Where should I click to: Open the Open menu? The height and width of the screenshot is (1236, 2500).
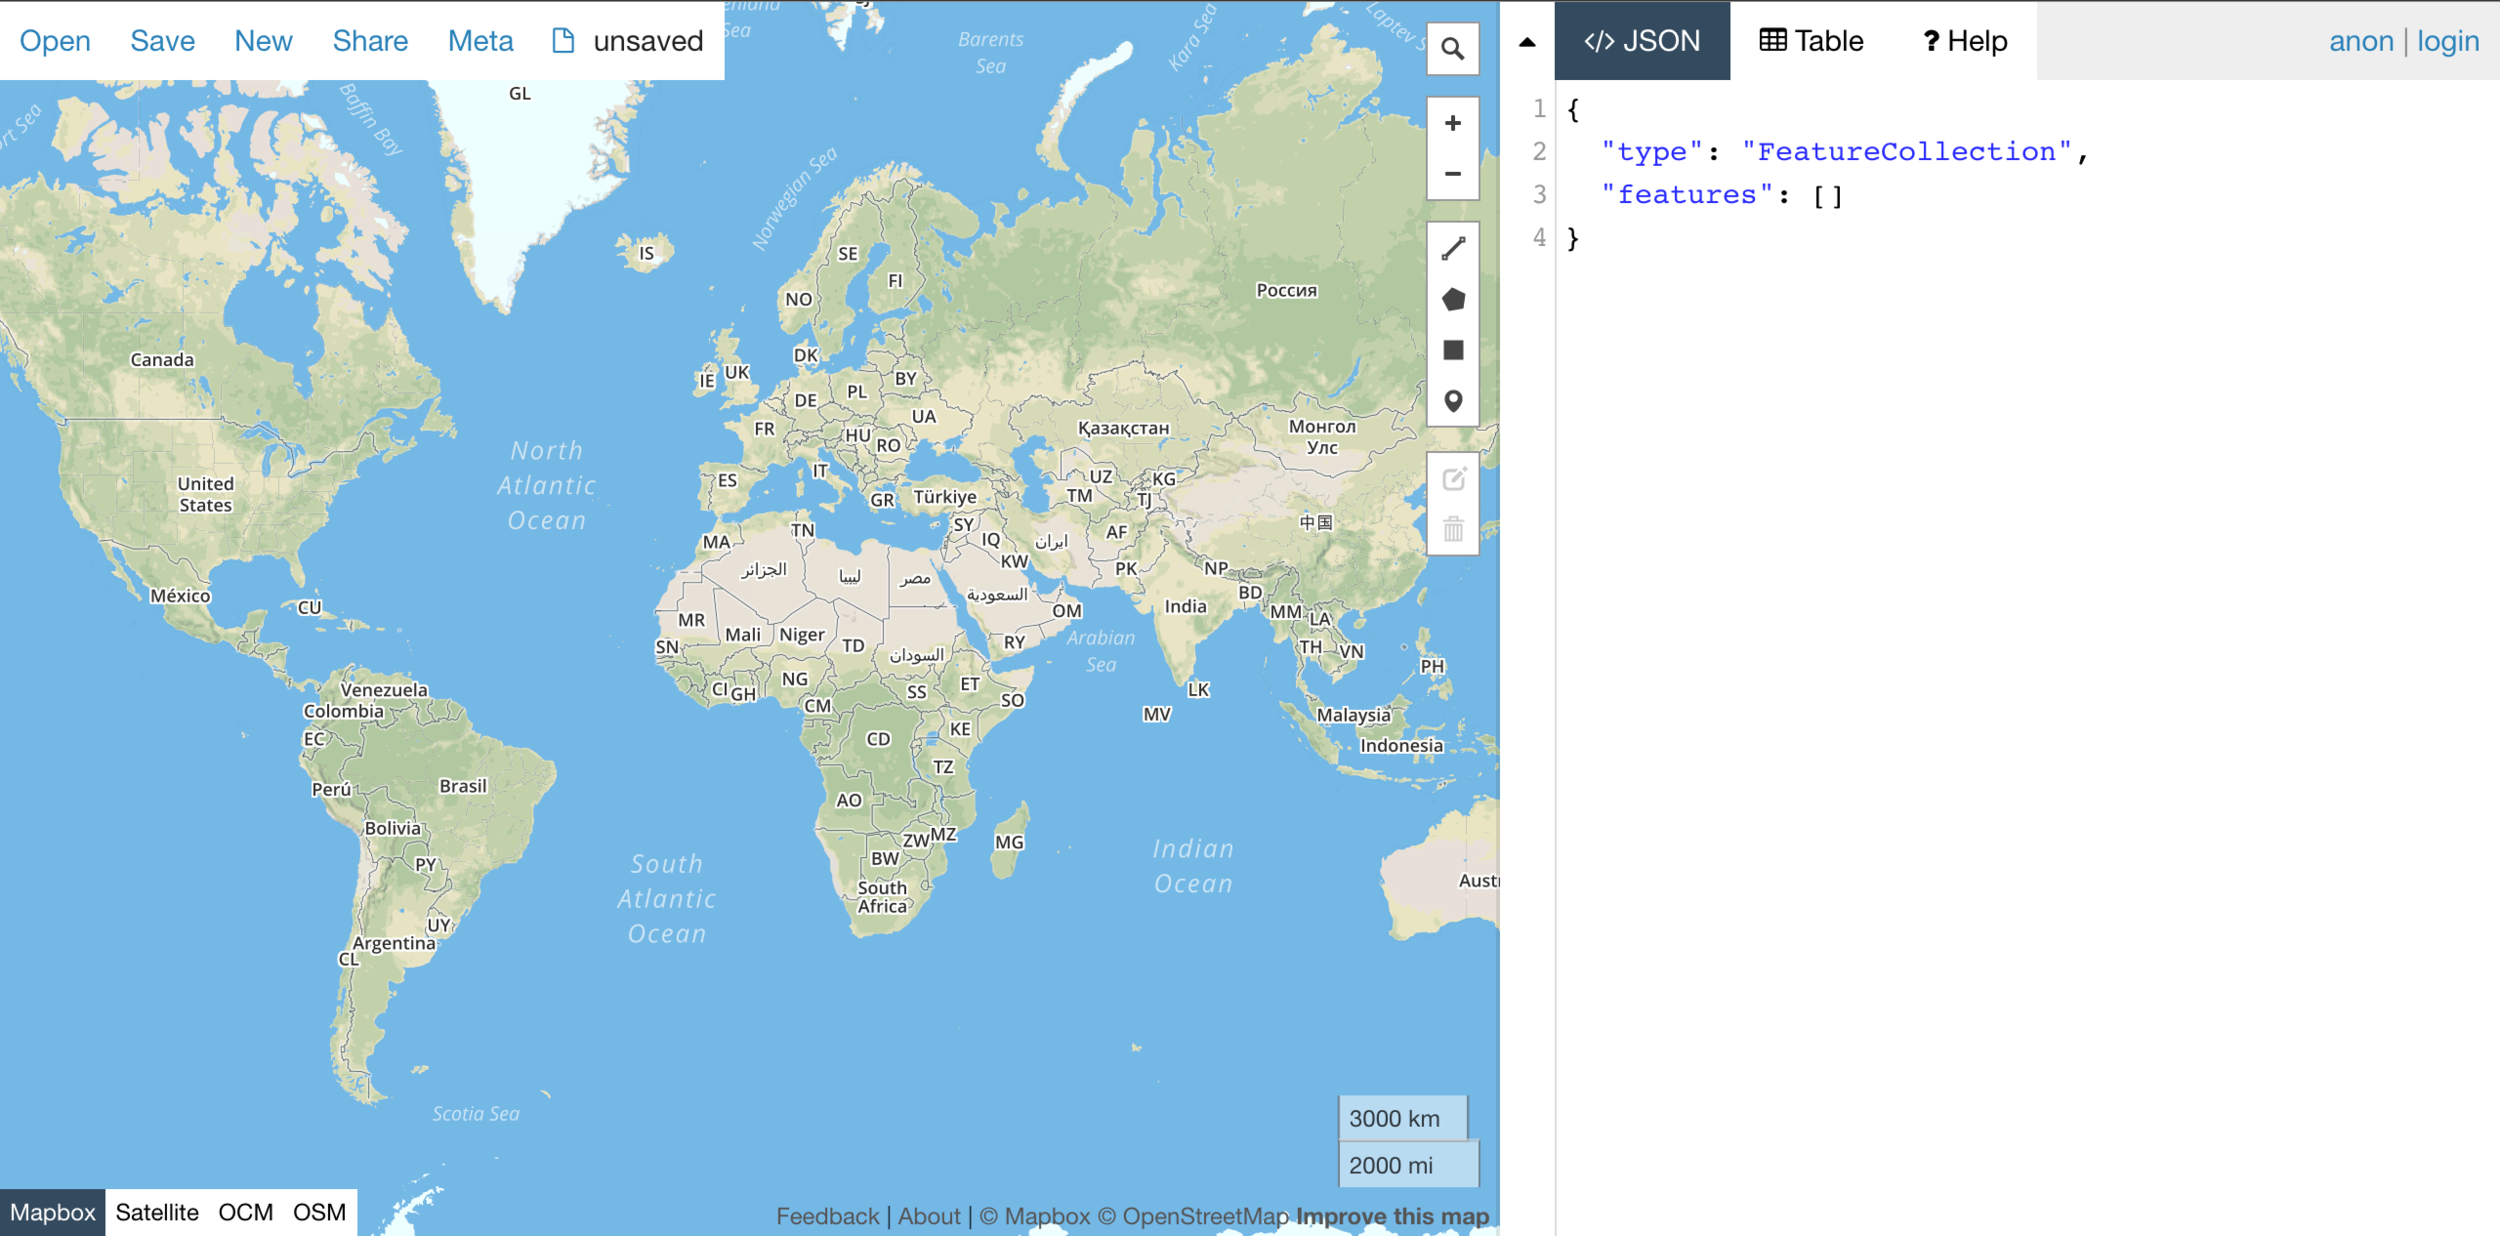point(55,41)
